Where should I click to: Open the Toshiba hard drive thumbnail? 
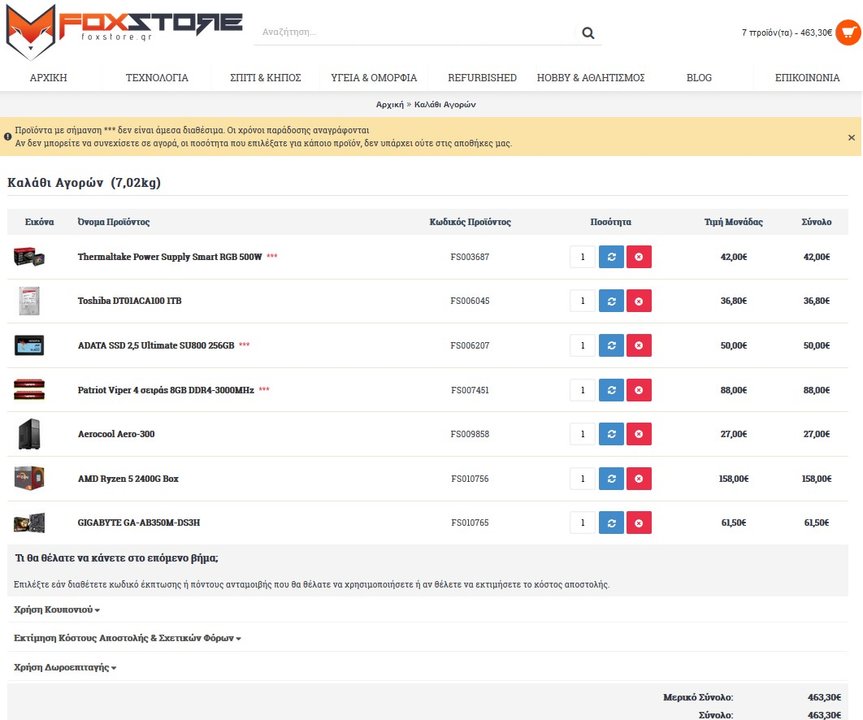29,301
